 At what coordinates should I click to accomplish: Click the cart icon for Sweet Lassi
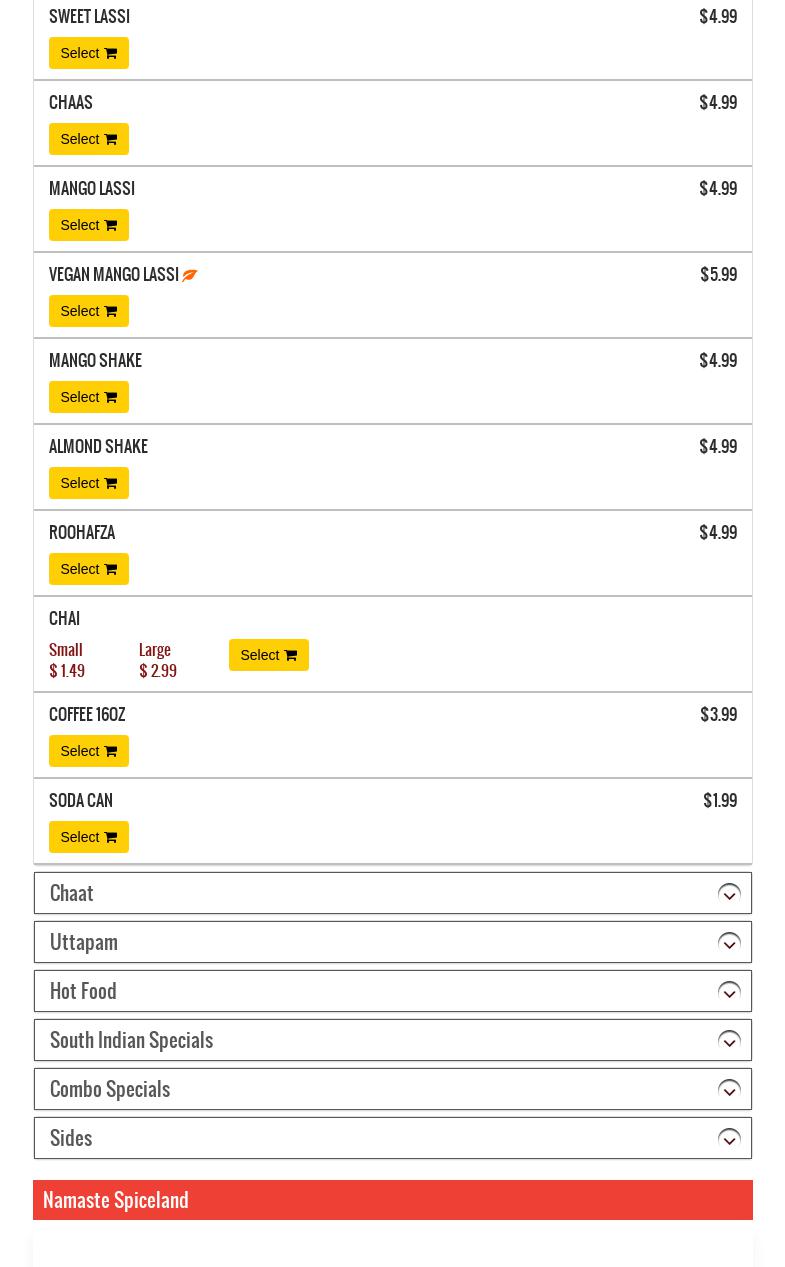[110, 53]
